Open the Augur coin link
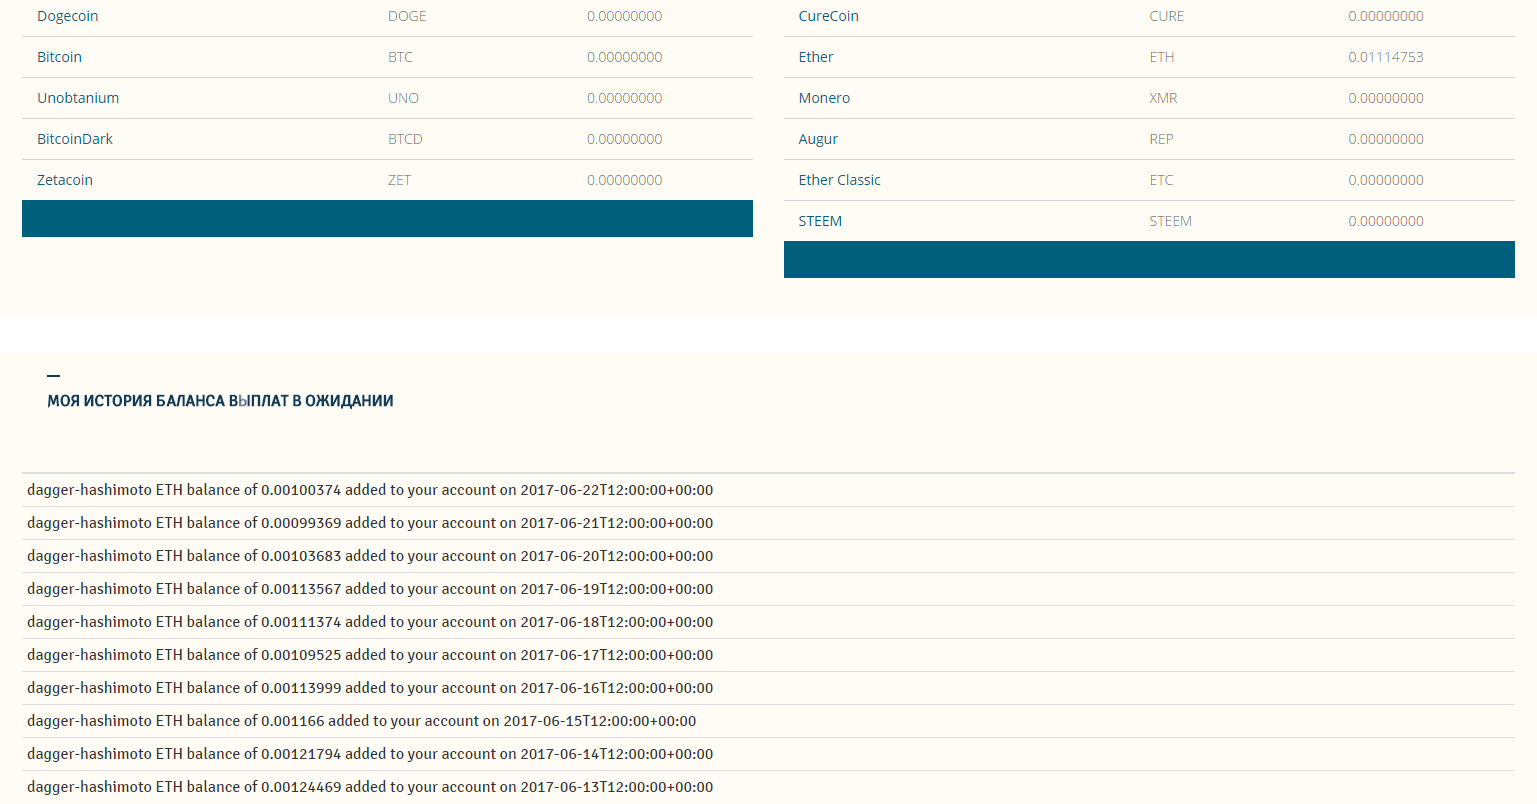The height and width of the screenshot is (804, 1537). 818,139
